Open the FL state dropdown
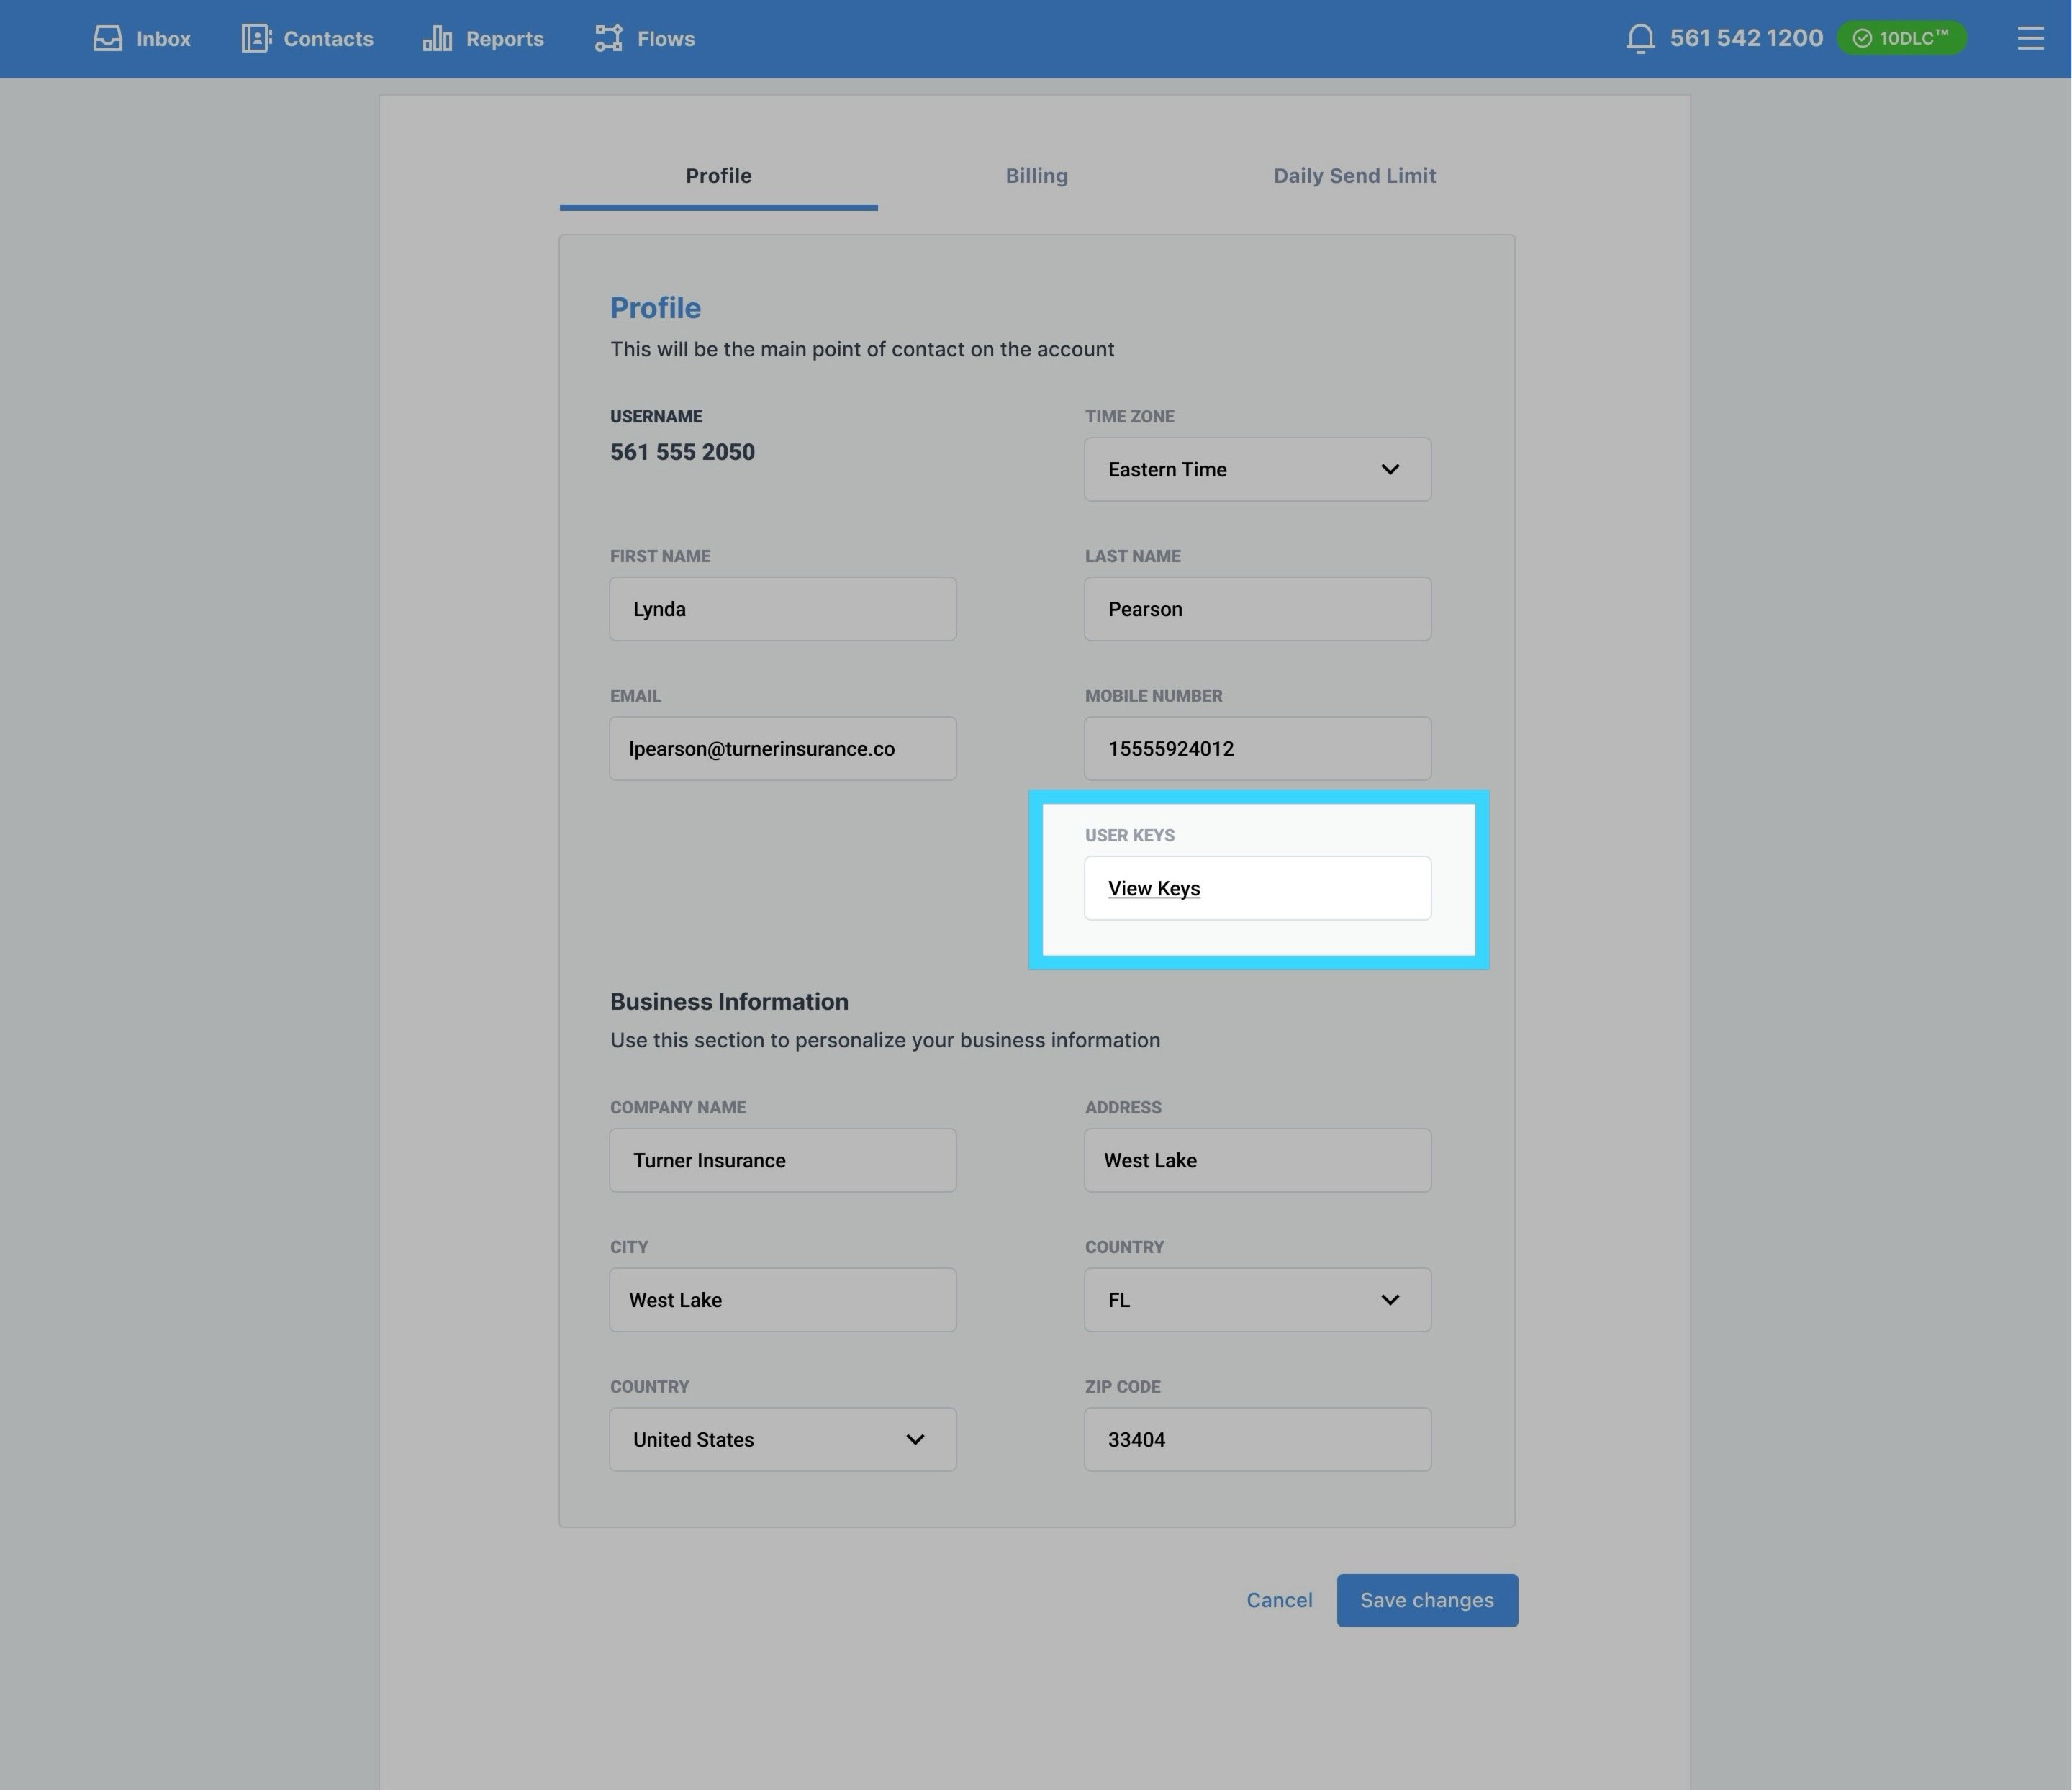The image size is (2072, 1790). tap(1257, 1300)
